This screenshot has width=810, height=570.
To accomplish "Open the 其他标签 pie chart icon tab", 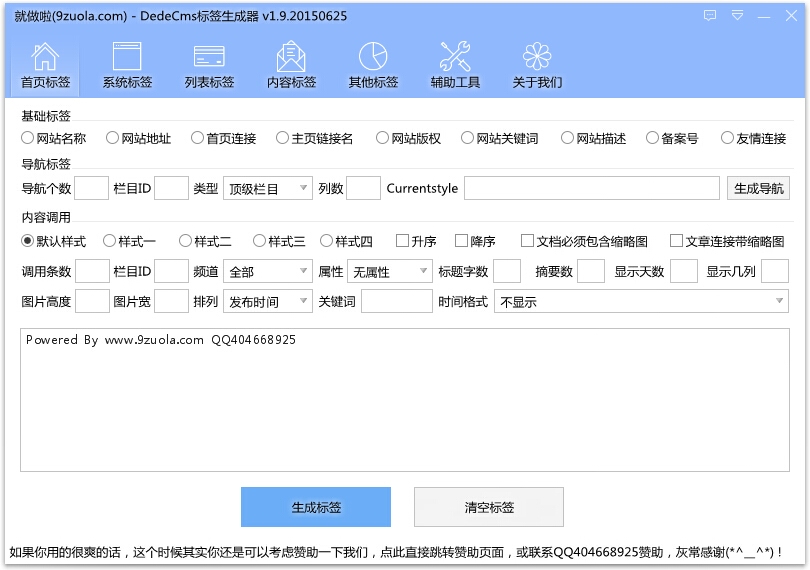I will [x=373, y=65].
